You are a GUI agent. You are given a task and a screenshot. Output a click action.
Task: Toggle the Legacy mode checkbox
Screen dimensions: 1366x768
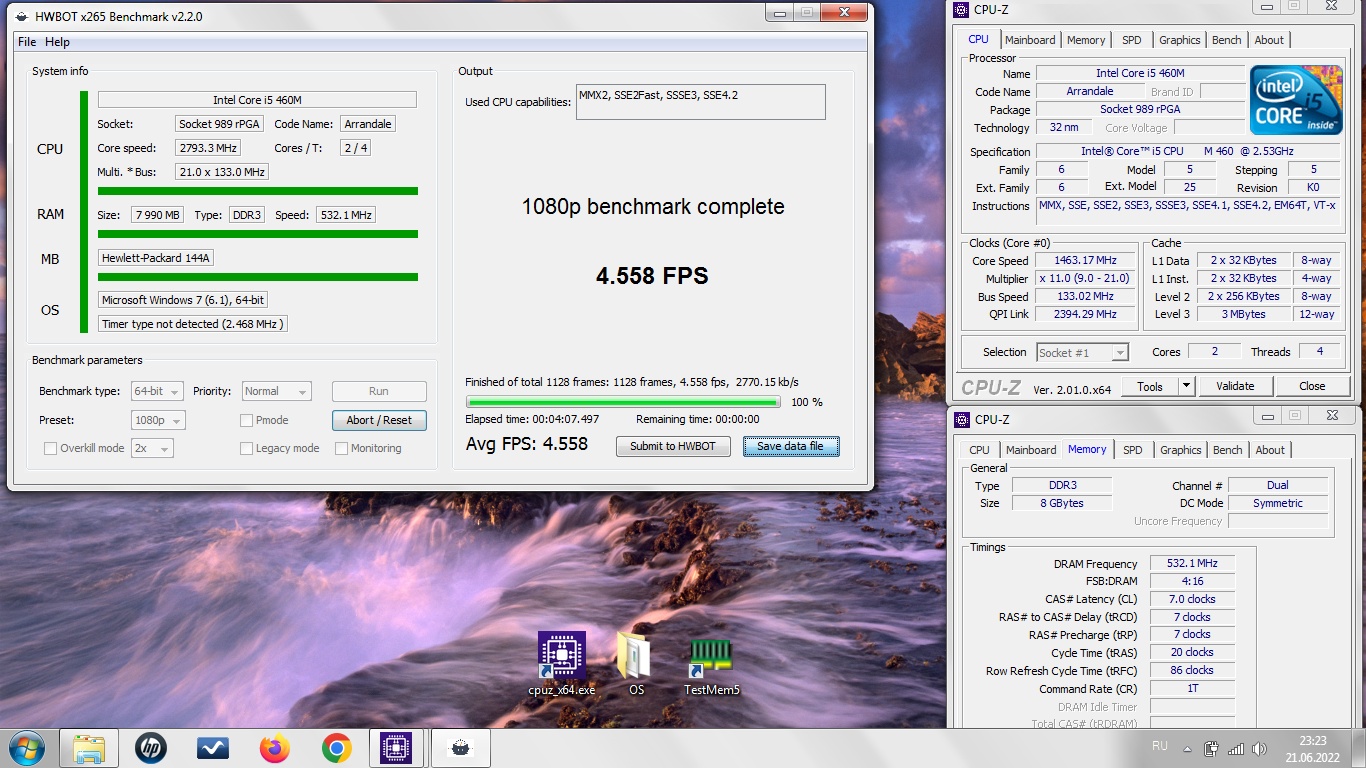(x=246, y=449)
